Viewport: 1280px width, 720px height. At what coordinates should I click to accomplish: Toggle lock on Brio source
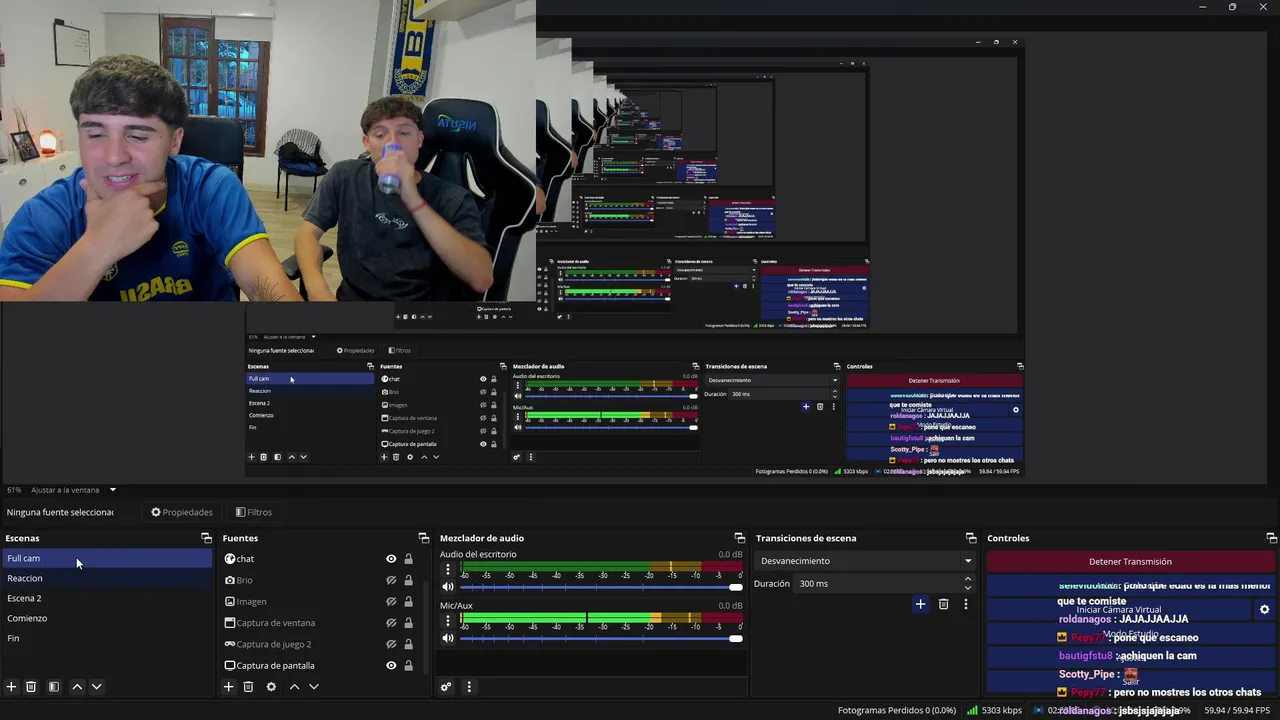point(408,580)
